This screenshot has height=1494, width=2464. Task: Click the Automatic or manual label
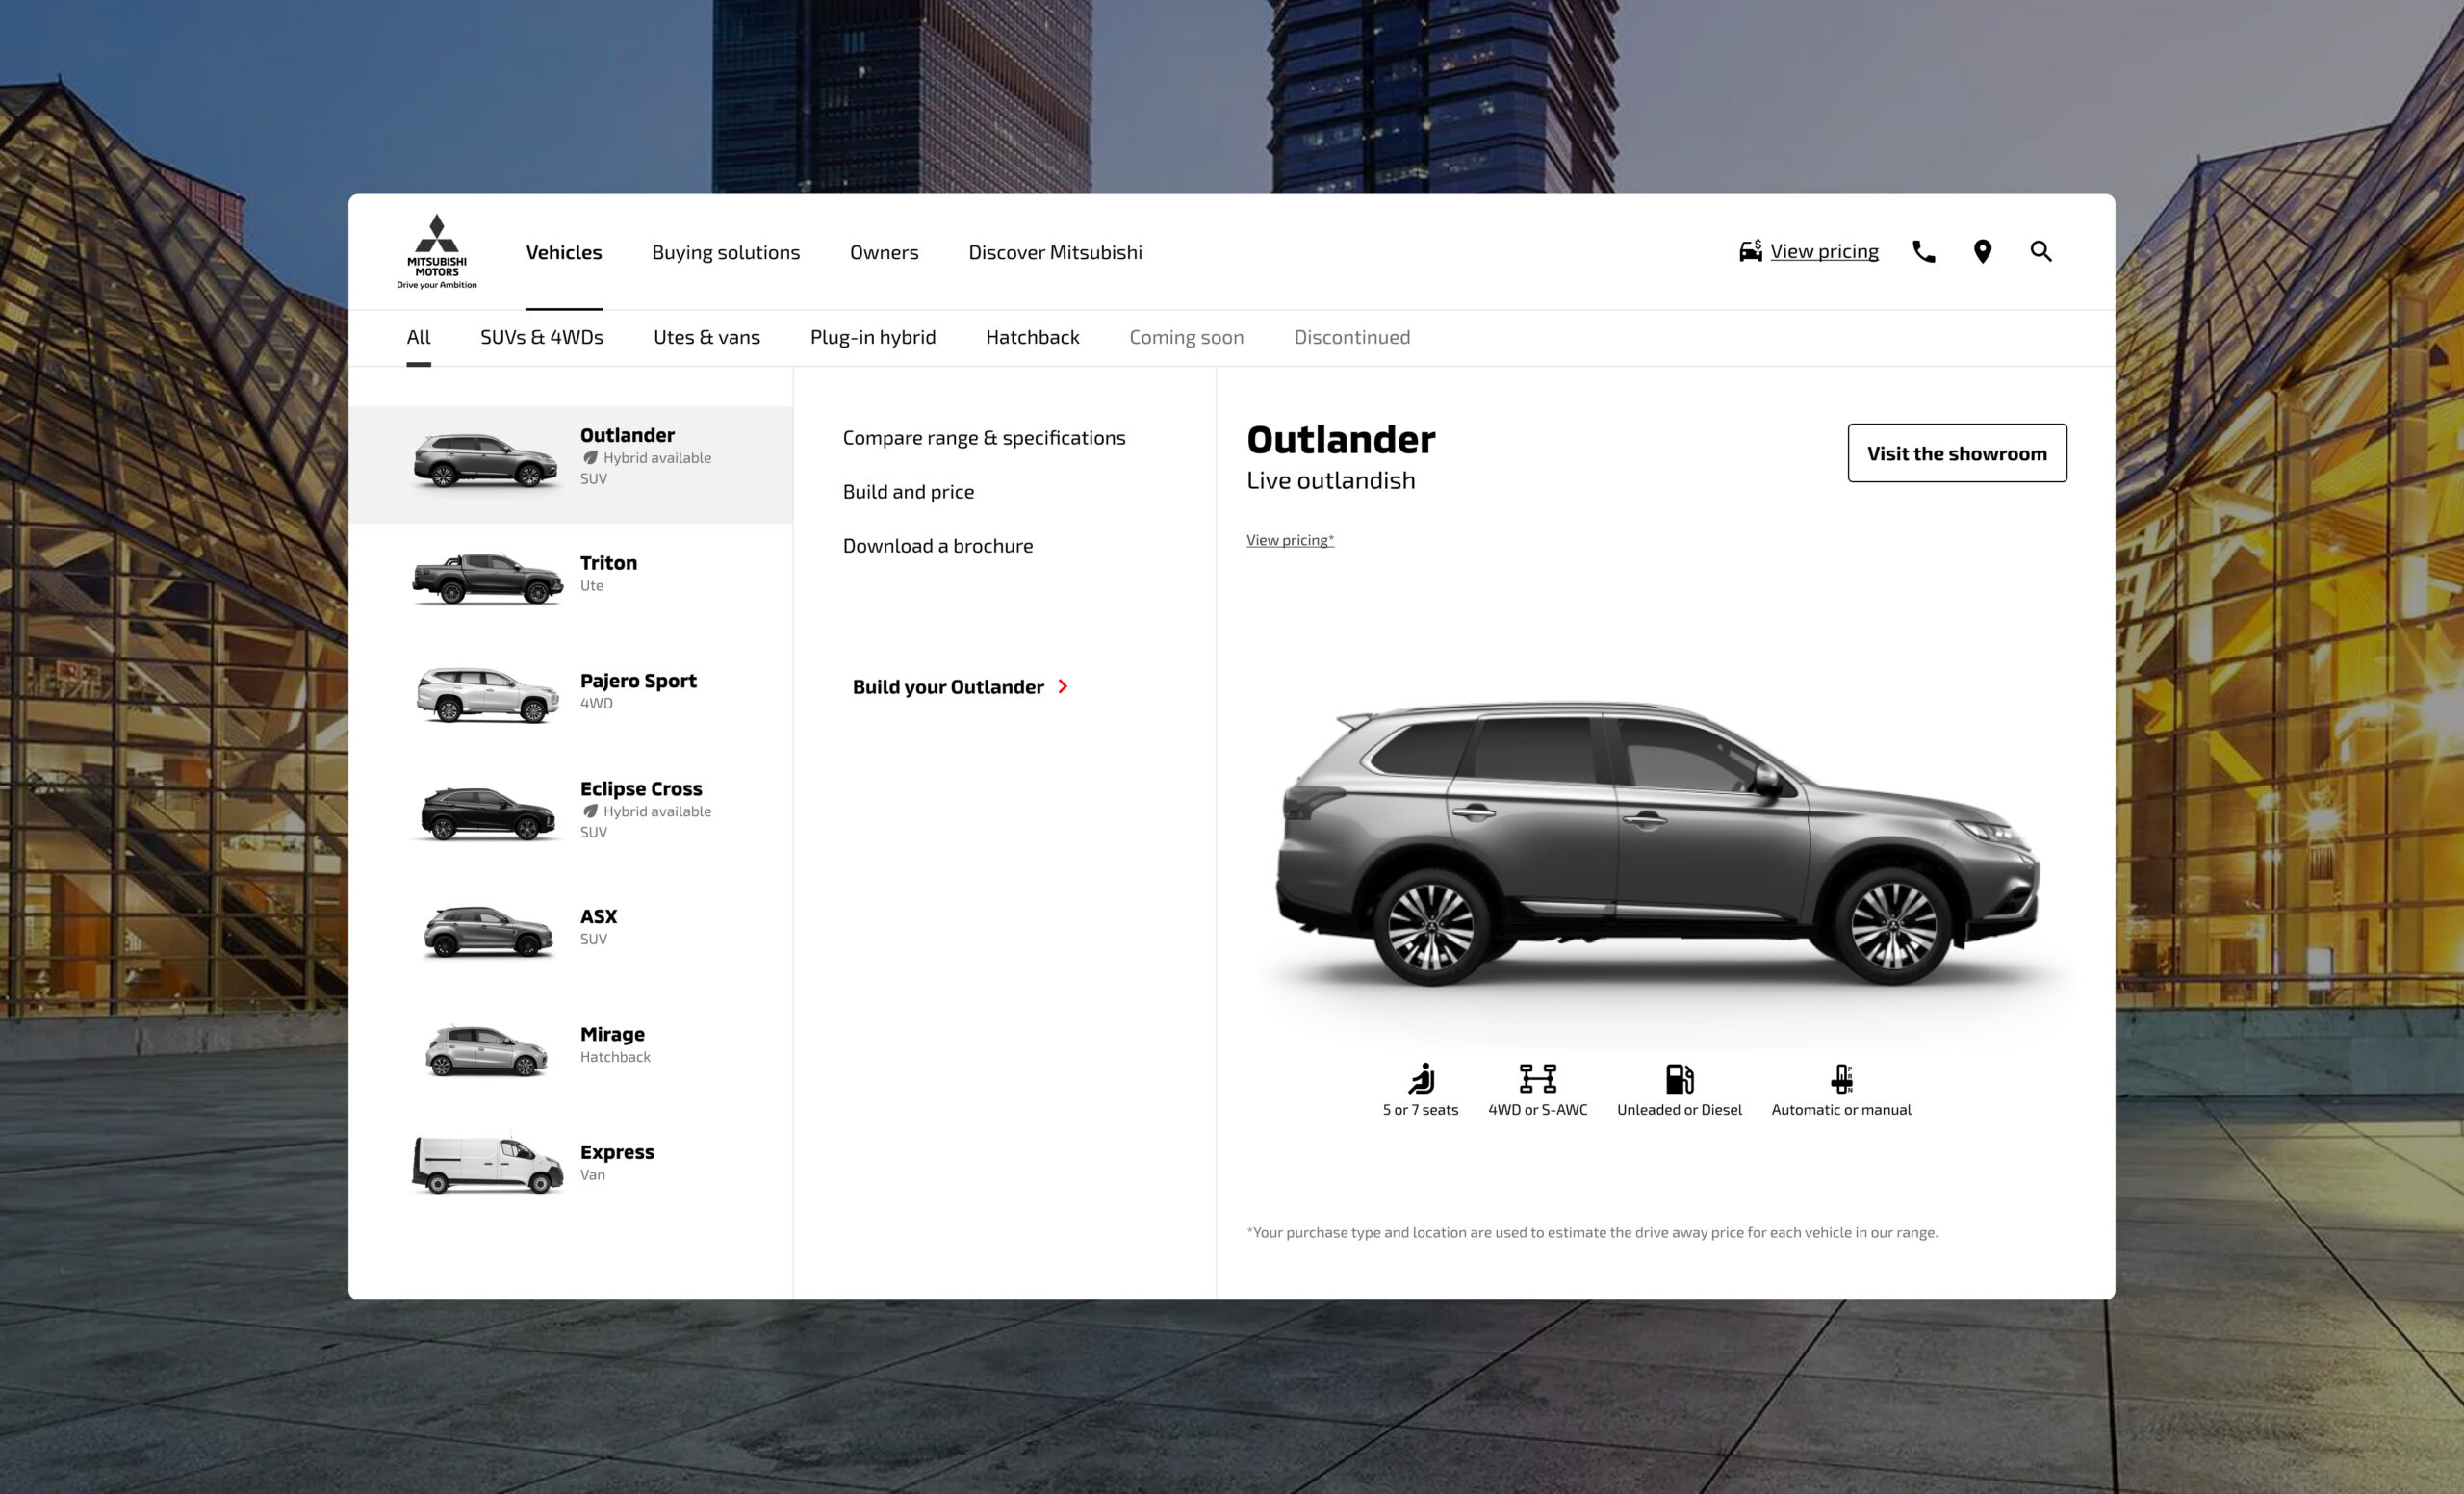pyautogui.click(x=1841, y=1110)
